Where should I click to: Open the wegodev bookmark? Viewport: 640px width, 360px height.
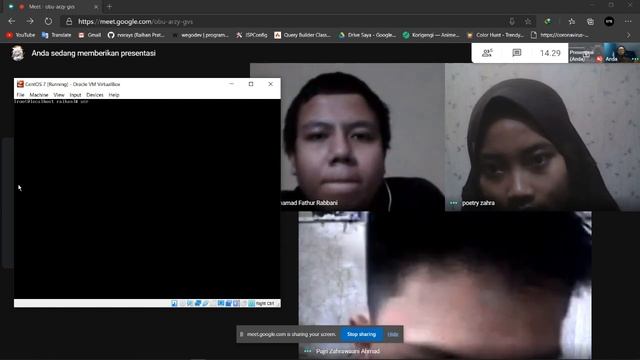tap(200, 35)
